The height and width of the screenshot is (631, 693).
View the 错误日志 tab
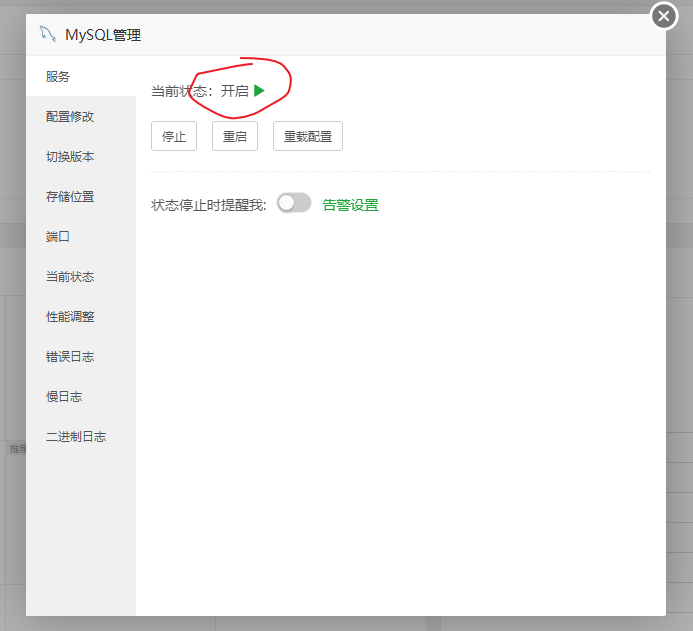(81, 357)
